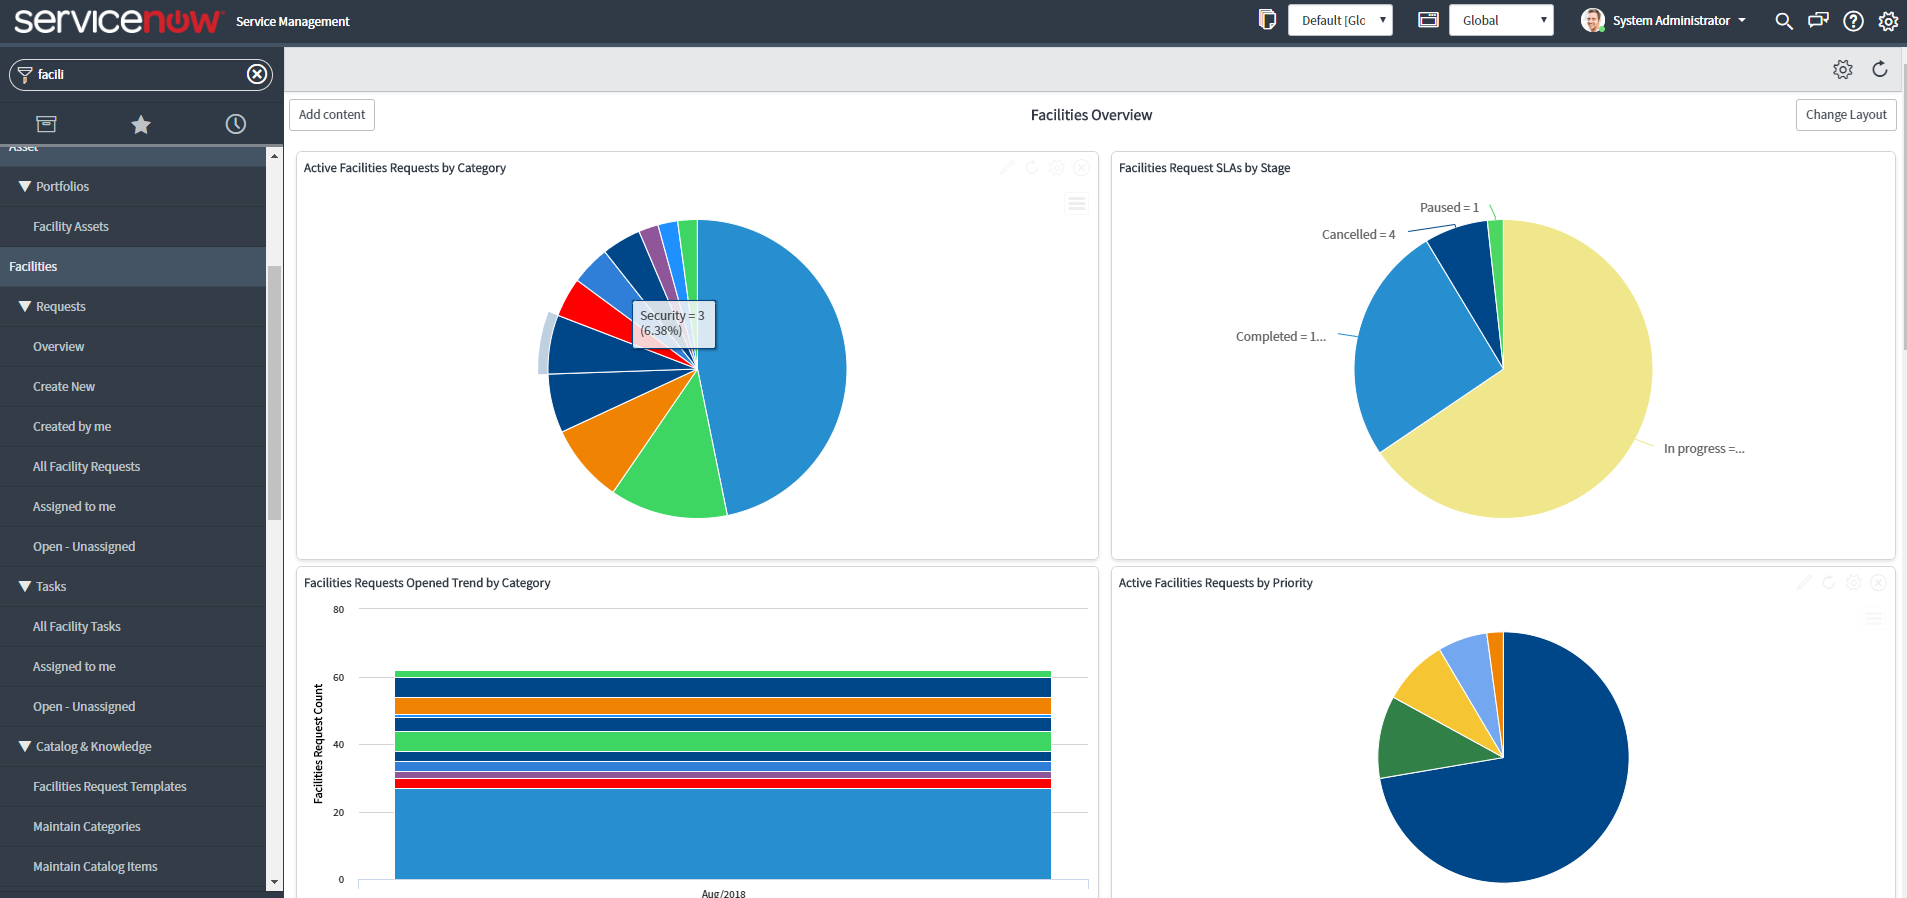Clear the navigator filter text
The width and height of the screenshot is (1907, 898).
click(x=257, y=74)
